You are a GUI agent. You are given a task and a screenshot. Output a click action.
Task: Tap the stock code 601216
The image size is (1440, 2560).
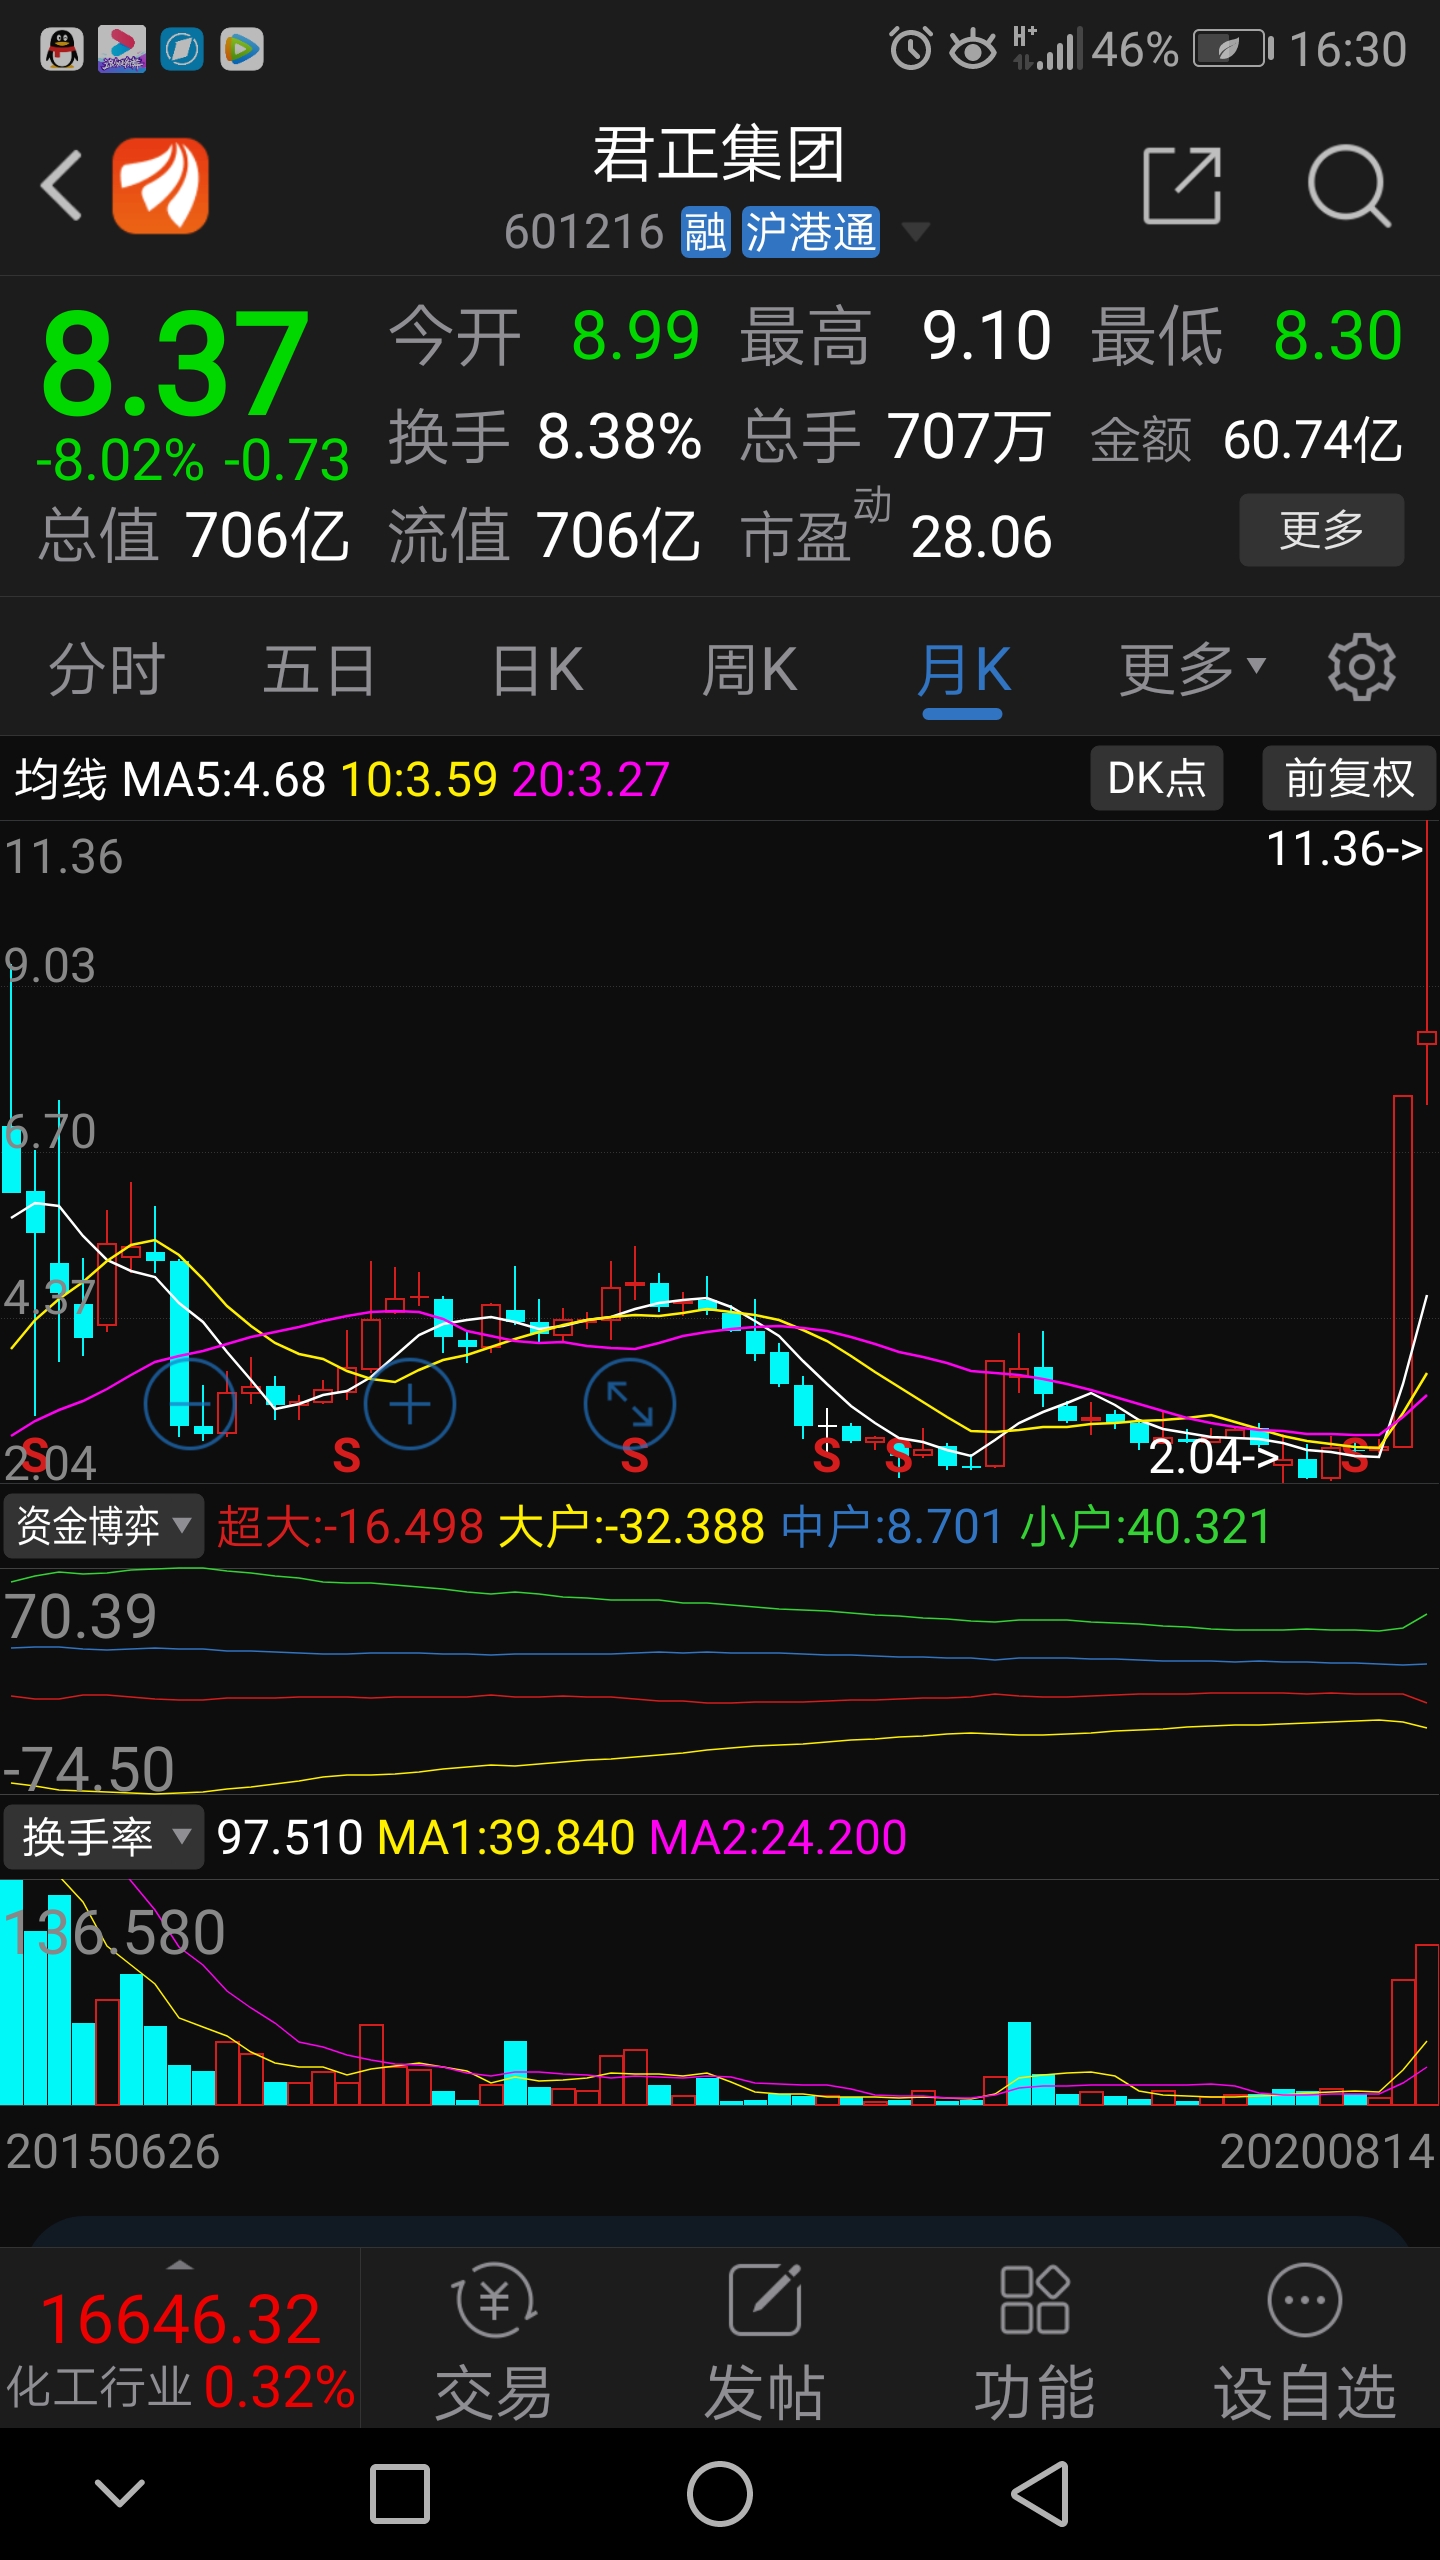point(584,232)
